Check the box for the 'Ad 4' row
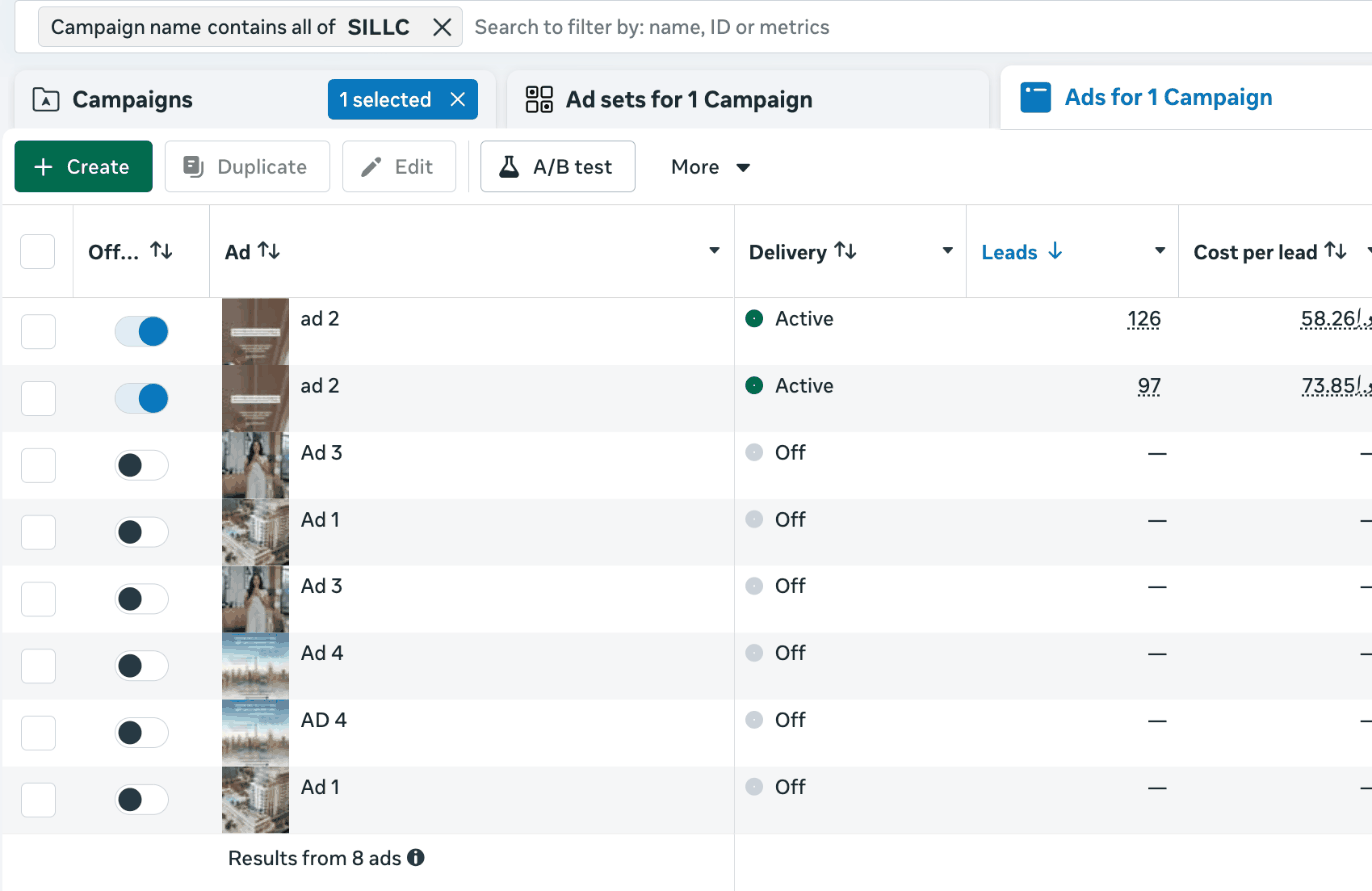Image resolution: width=1372 pixels, height=891 pixels. 38,666
